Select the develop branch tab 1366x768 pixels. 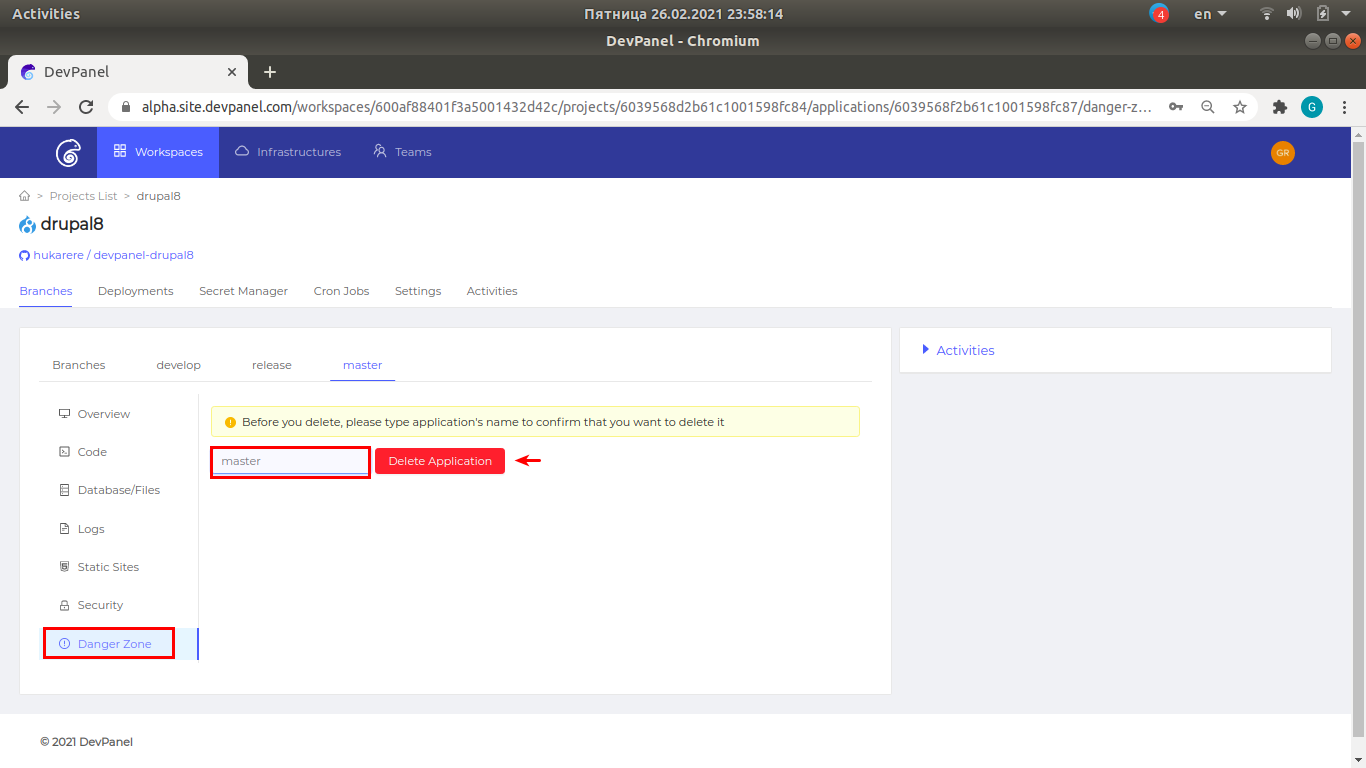point(178,364)
